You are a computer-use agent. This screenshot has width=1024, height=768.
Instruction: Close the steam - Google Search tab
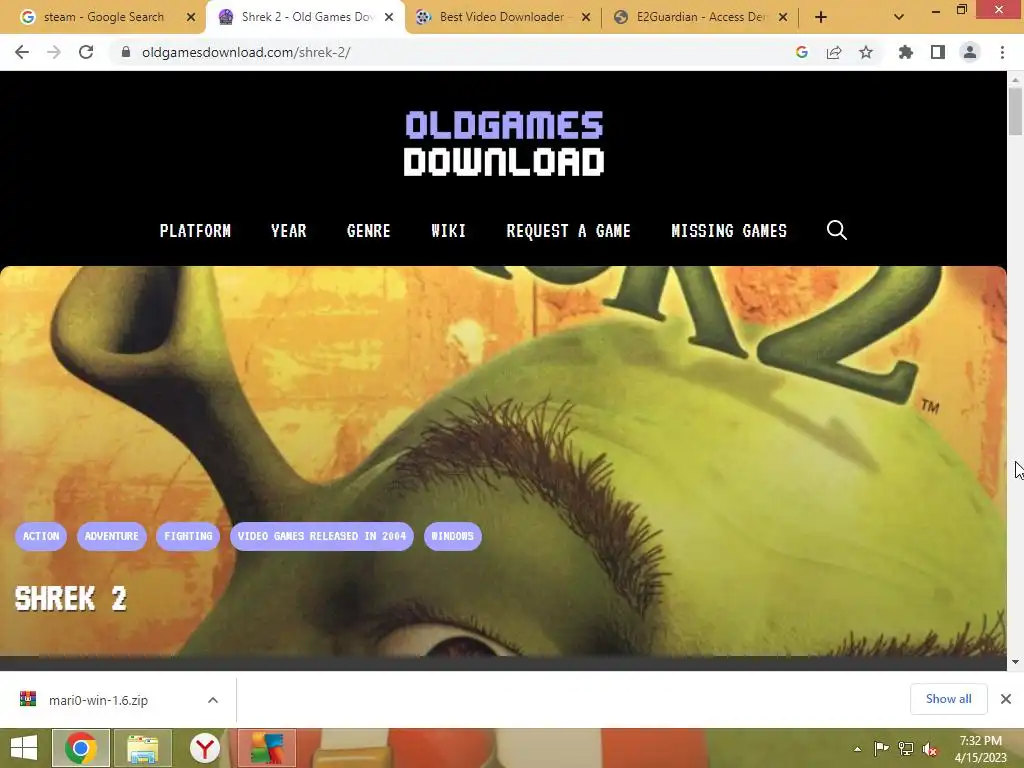tap(191, 17)
